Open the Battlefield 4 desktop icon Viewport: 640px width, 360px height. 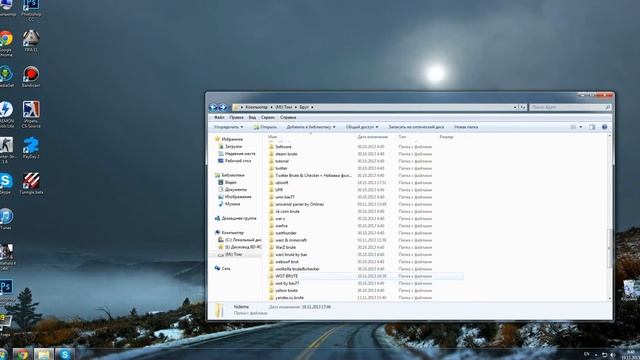point(7,257)
